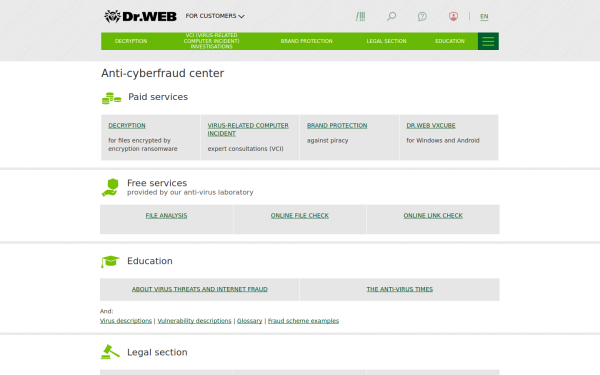Open The Anti-Virus Times link
This screenshot has height=375, width=600.
pyautogui.click(x=399, y=289)
